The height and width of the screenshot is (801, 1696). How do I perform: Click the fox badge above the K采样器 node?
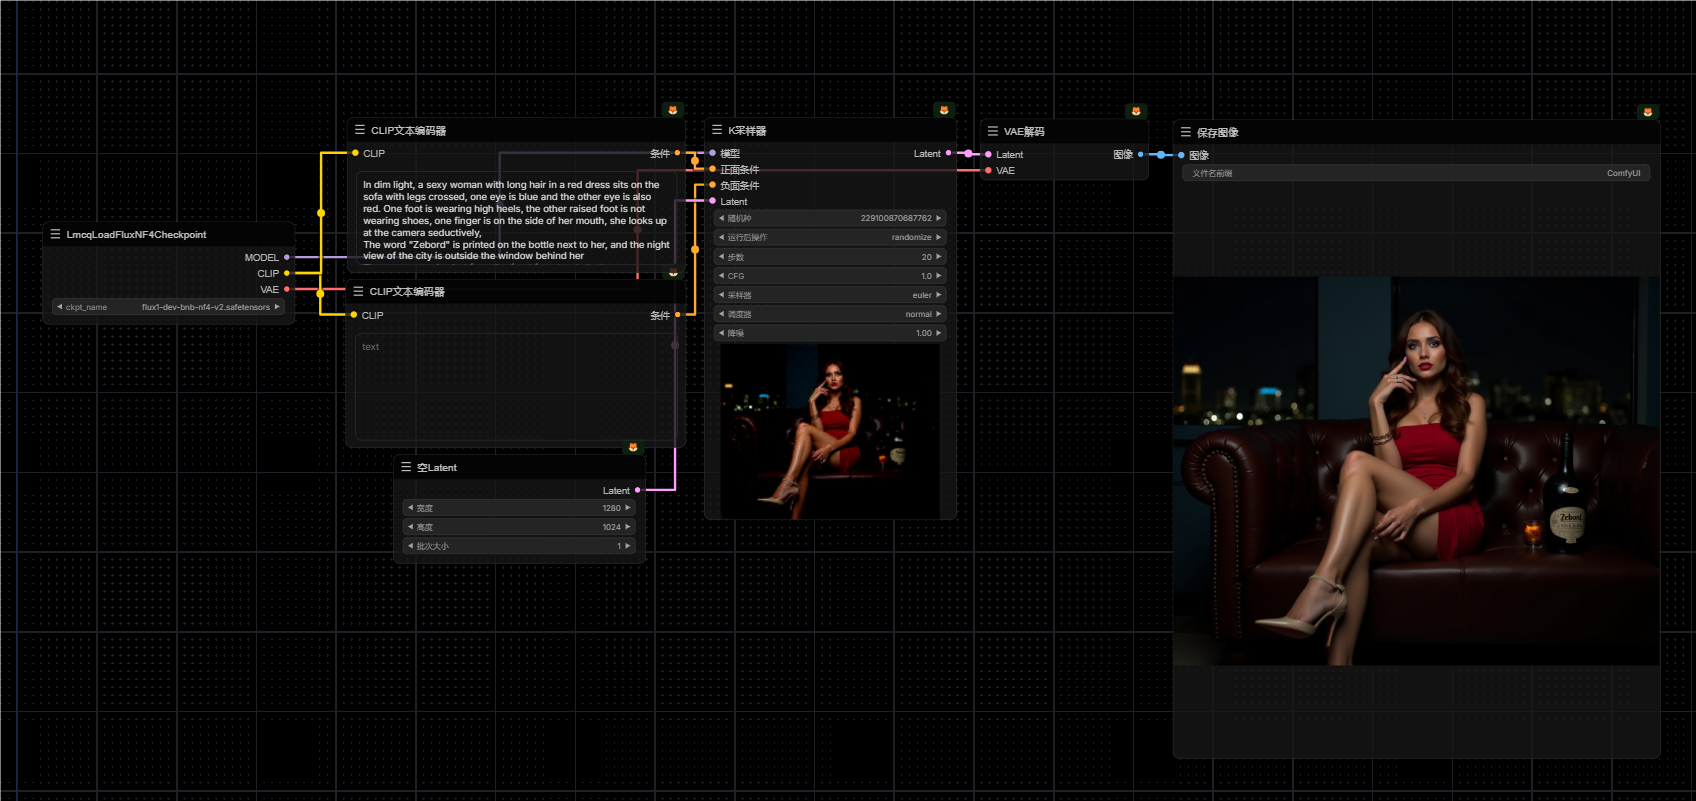[944, 110]
